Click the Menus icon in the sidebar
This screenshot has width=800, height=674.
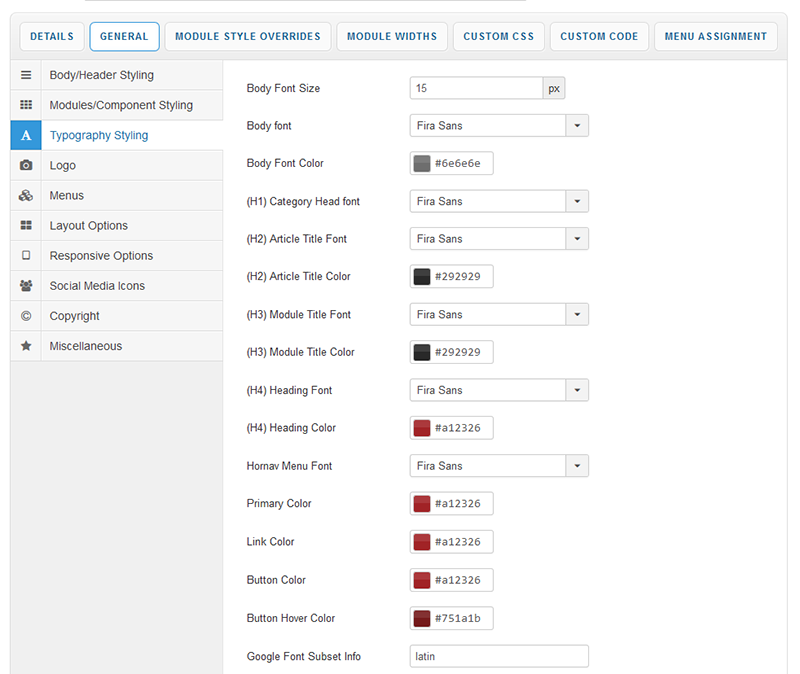pos(26,195)
